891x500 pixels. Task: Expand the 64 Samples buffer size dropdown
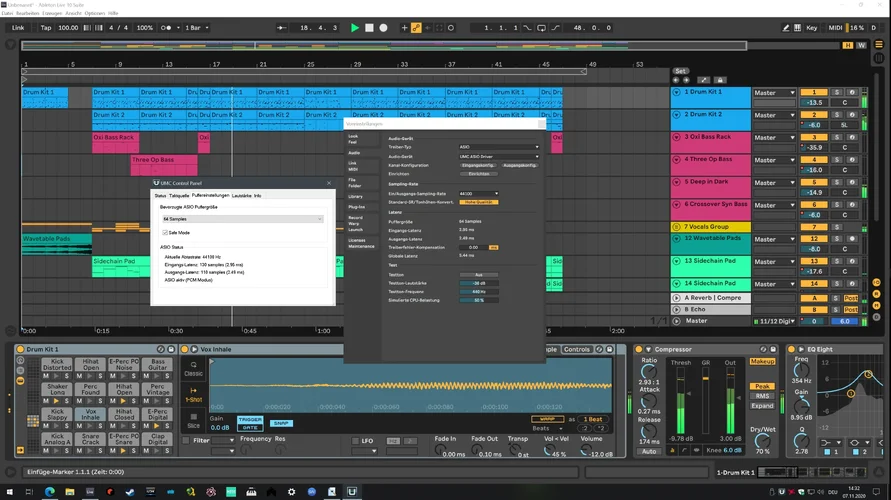pyautogui.click(x=242, y=218)
